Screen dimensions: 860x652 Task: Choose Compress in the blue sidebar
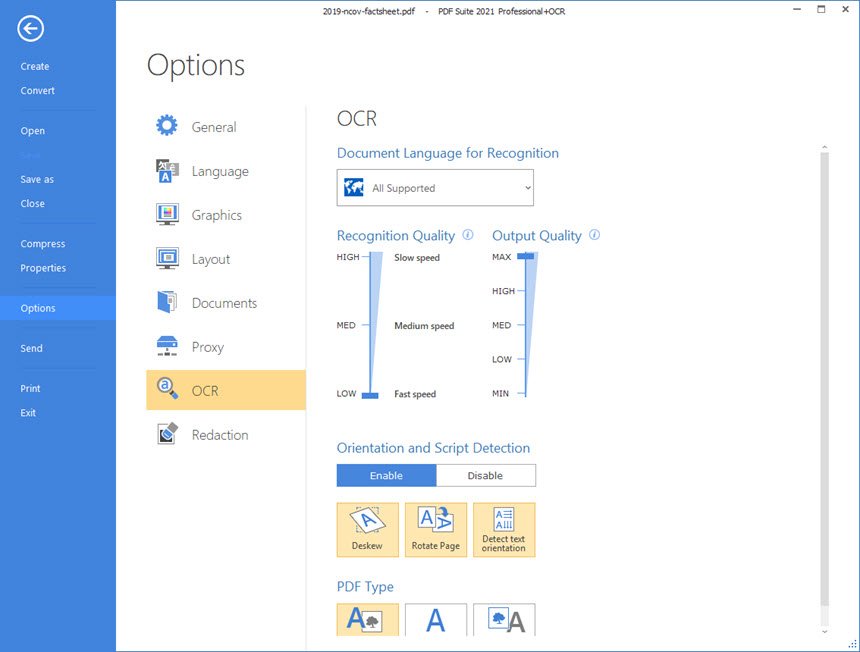click(43, 243)
